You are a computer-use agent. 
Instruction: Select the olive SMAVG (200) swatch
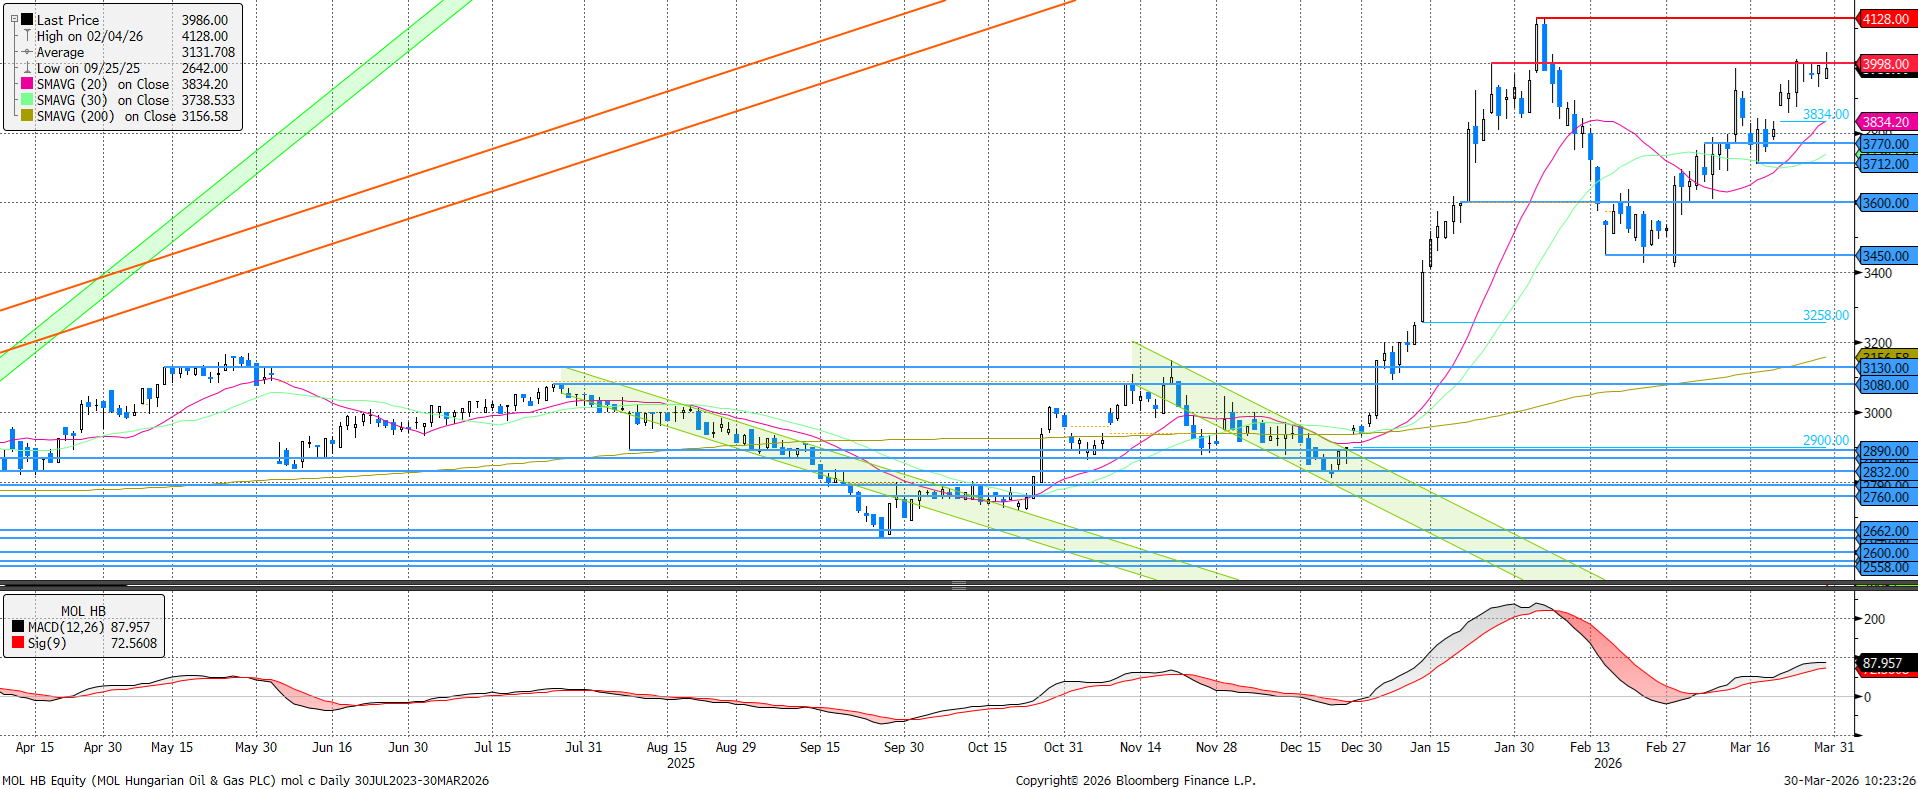[x=28, y=116]
